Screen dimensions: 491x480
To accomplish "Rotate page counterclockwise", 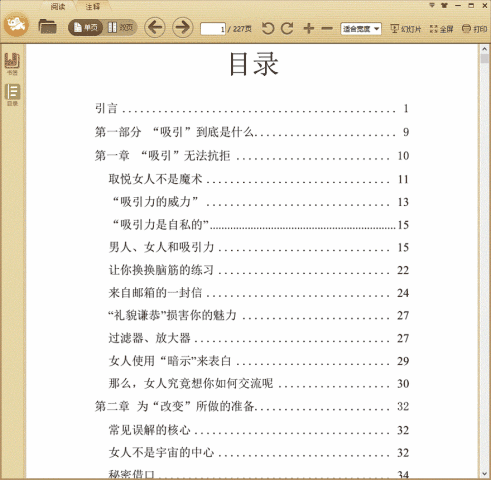I will click(268, 28).
